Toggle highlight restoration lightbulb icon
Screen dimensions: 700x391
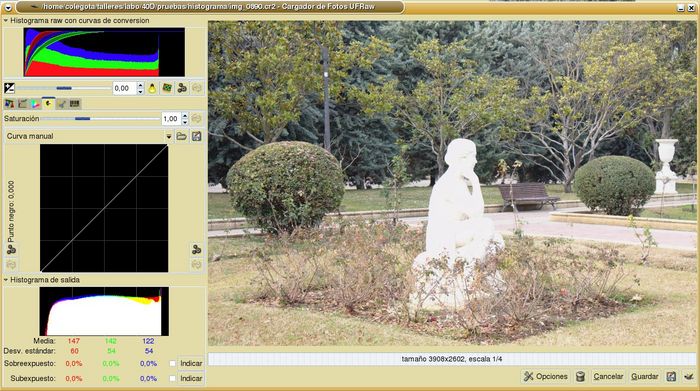(152, 88)
